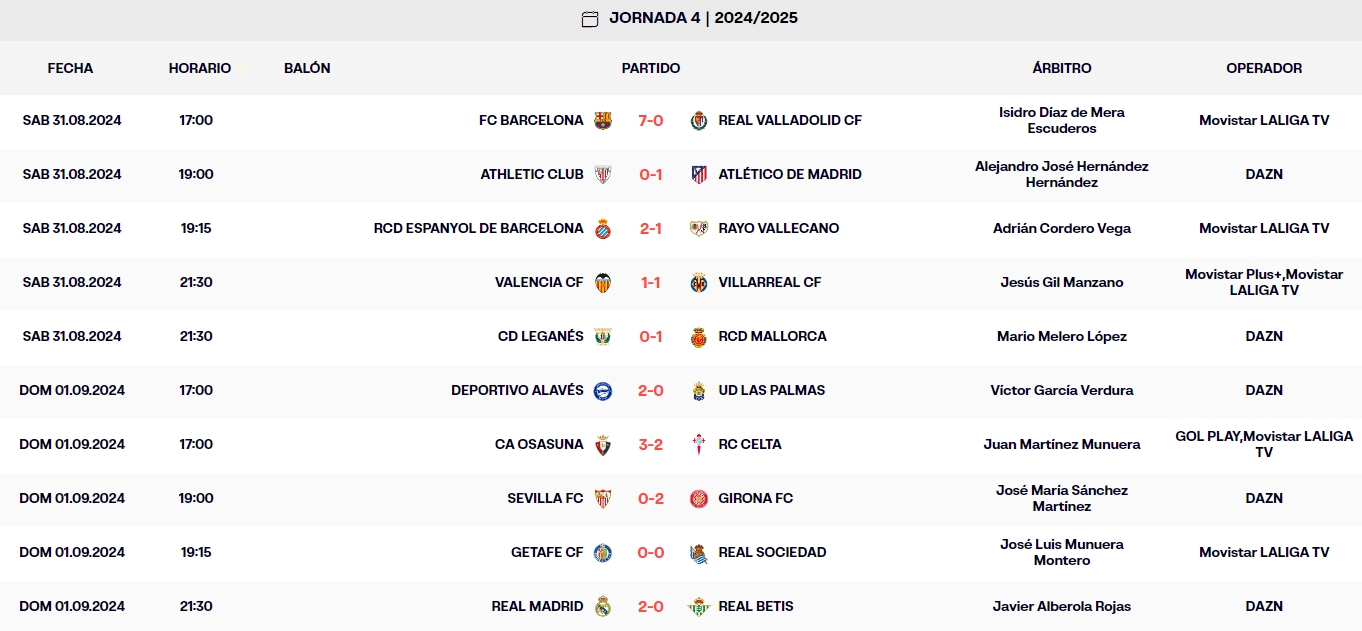The image size is (1362, 631).
Task: Open the 7-0 Barcelona match score
Action: click(x=650, y=120)
